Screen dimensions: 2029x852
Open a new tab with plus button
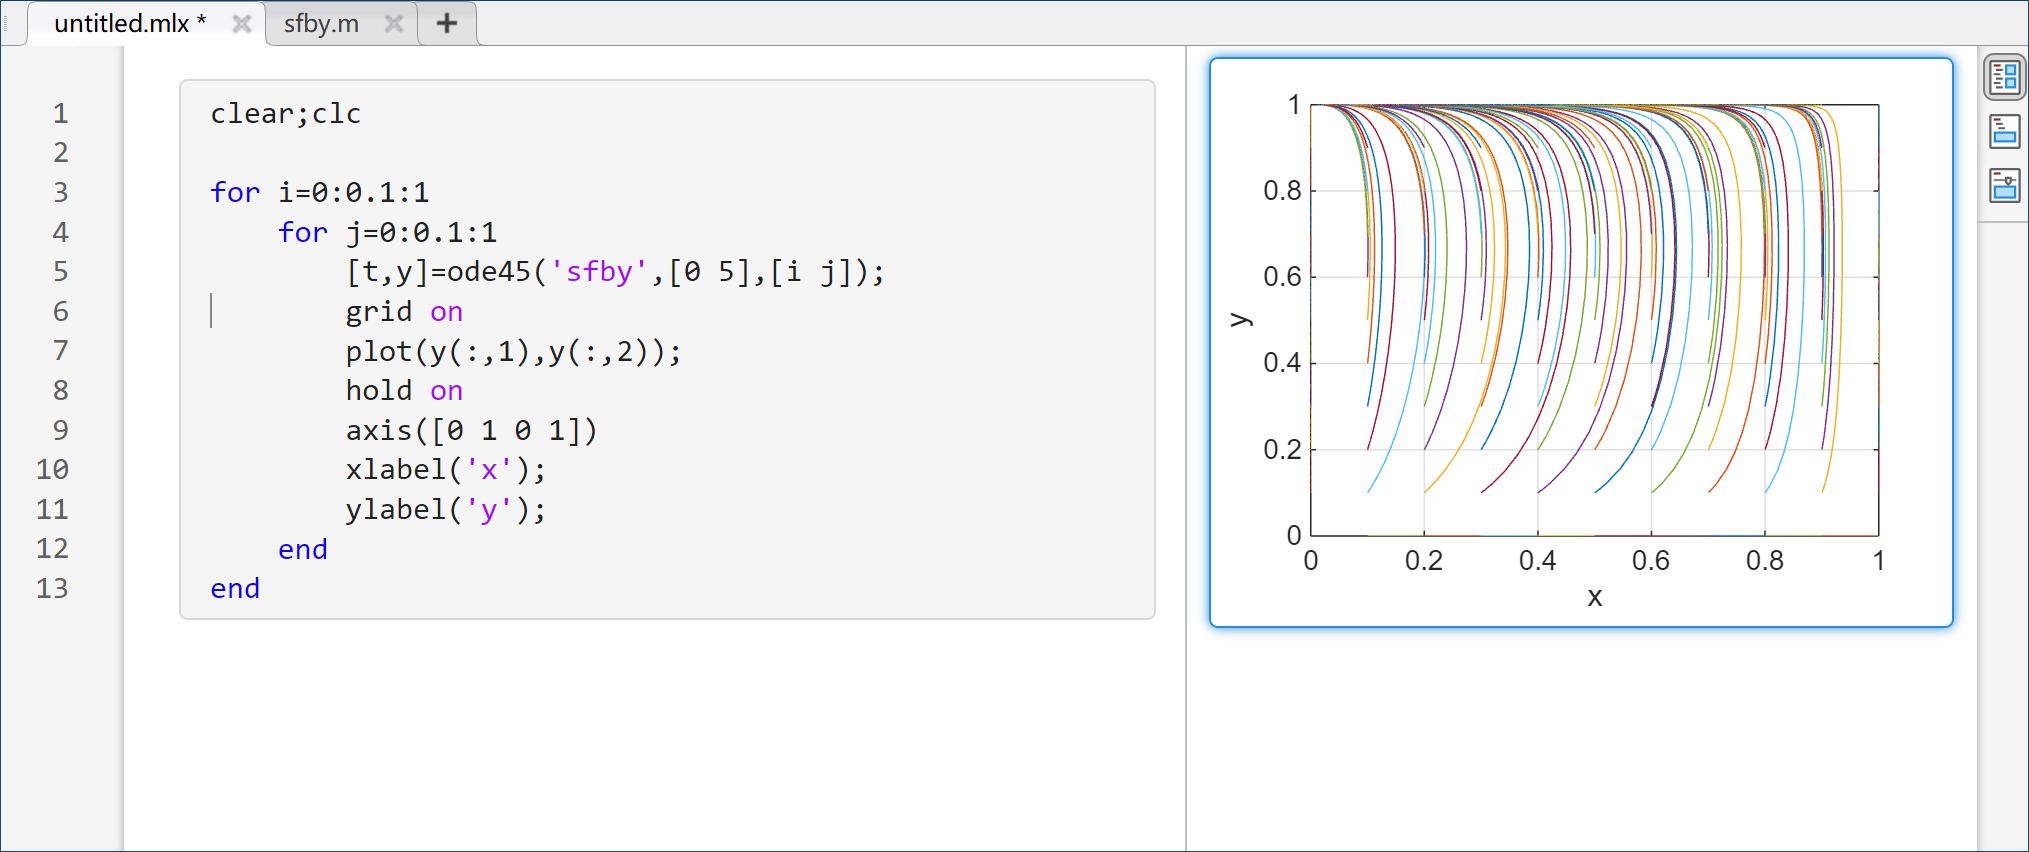pos(447,23)
